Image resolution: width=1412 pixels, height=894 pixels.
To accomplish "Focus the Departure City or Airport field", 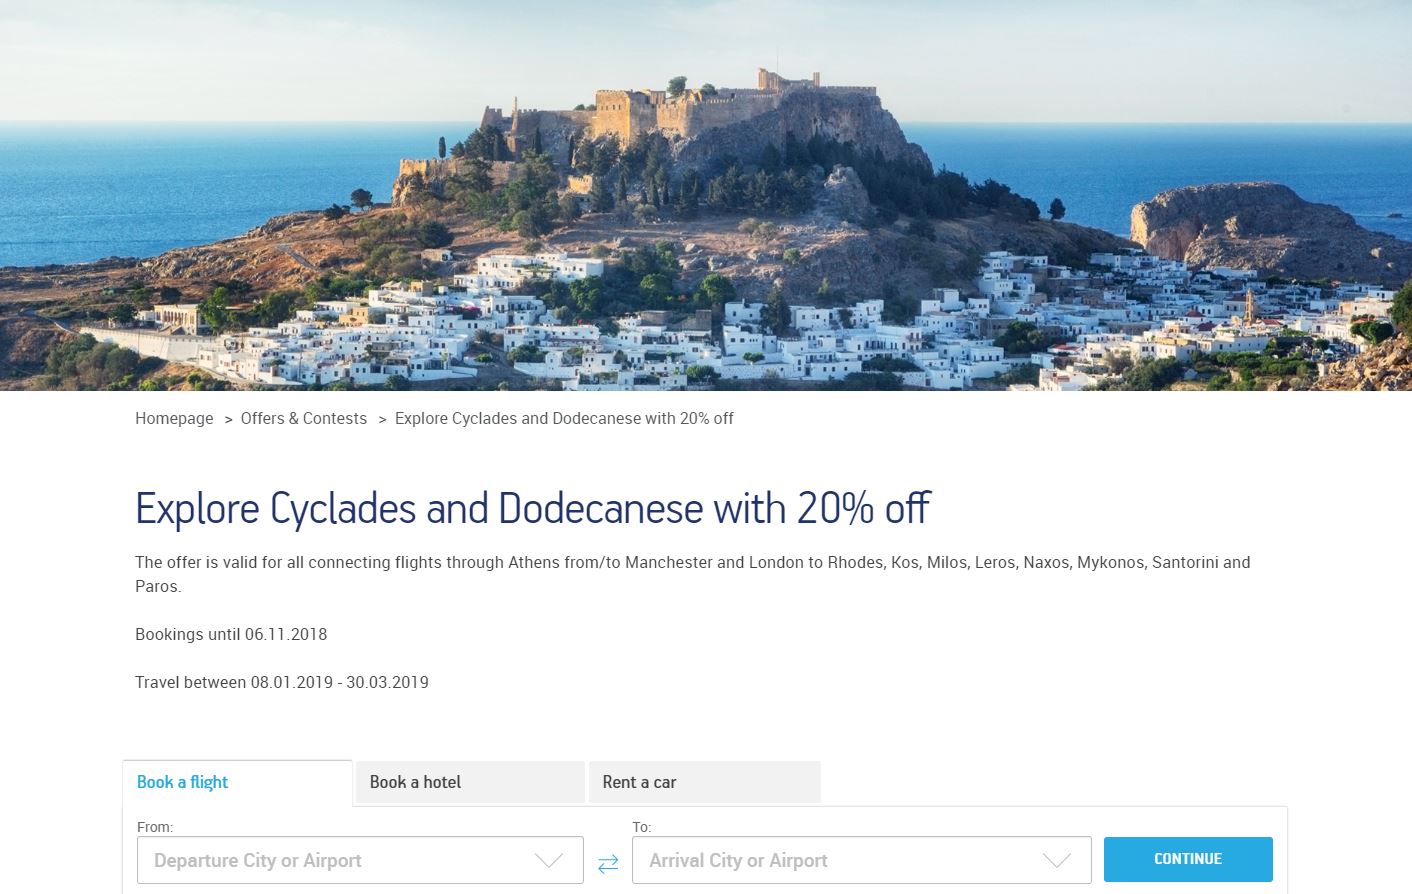I will 330,860.
